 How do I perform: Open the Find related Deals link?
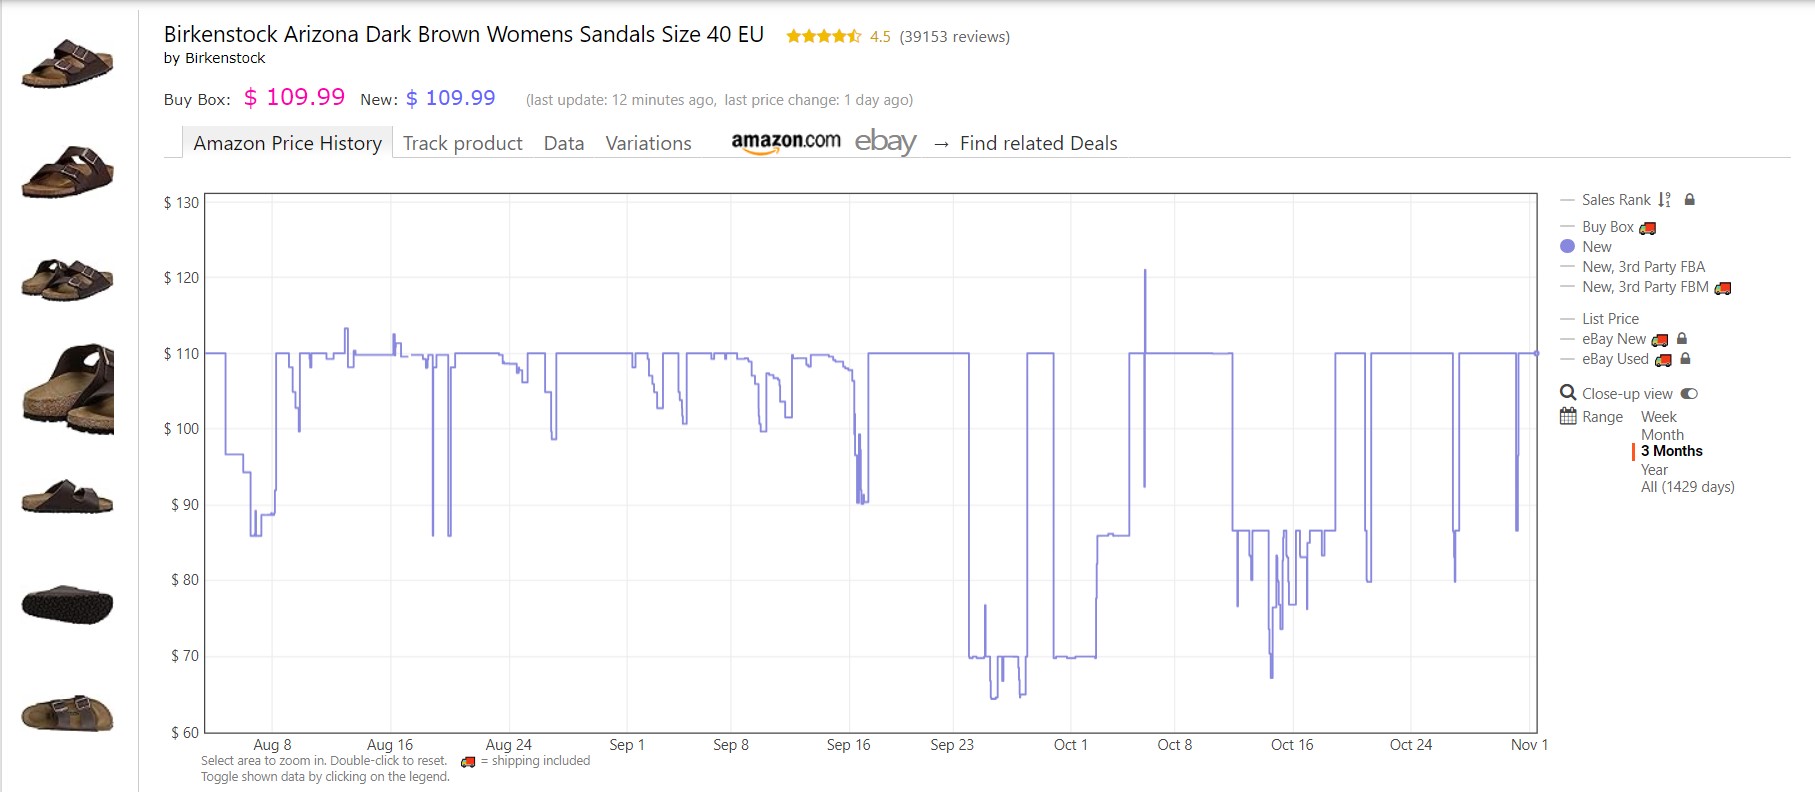pos(1038,143)
